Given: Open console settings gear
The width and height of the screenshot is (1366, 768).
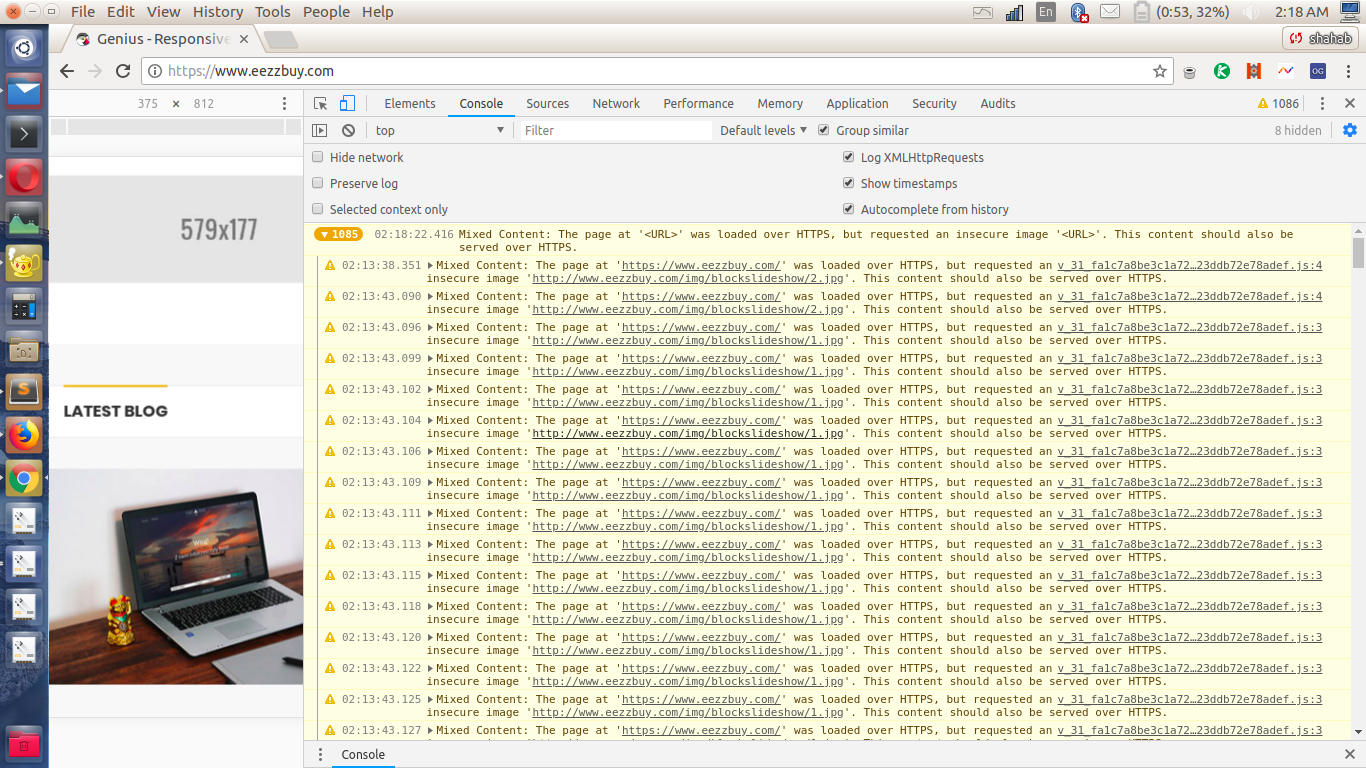Looking at the screenshot, I should point(1350,130).
